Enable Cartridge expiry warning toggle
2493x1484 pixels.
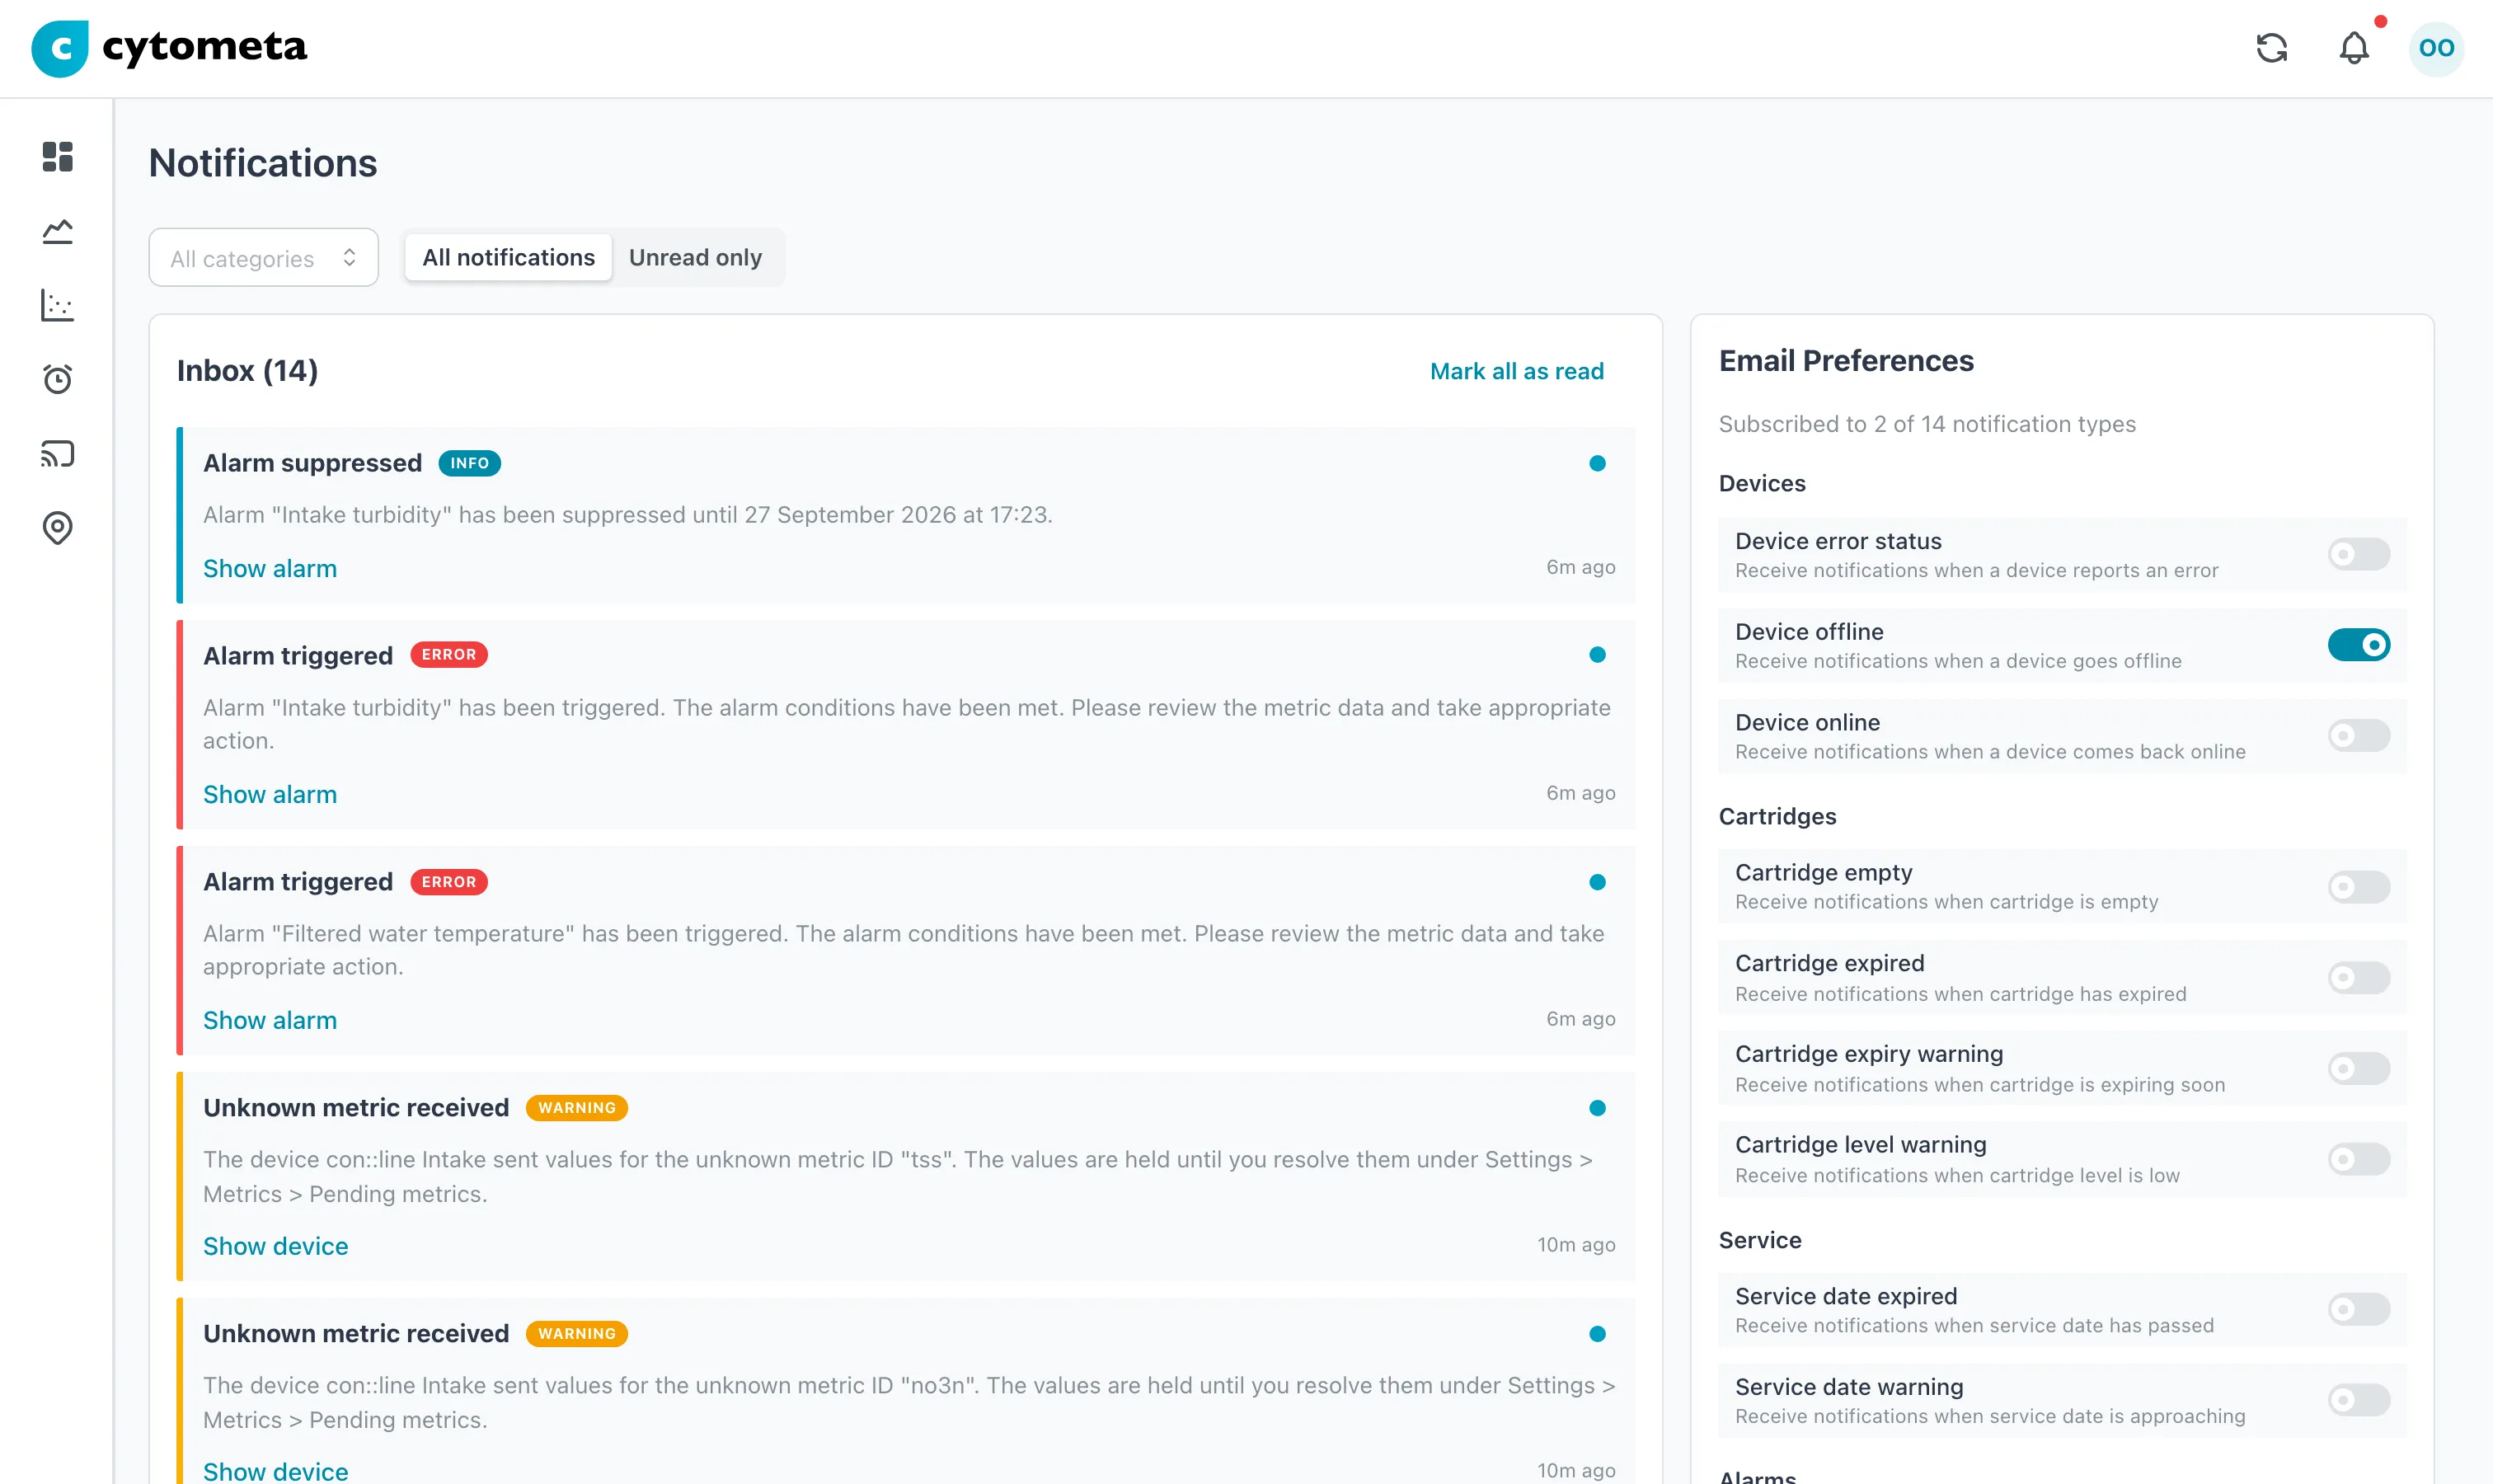pyautogui.click(x=2358, y=1068)
